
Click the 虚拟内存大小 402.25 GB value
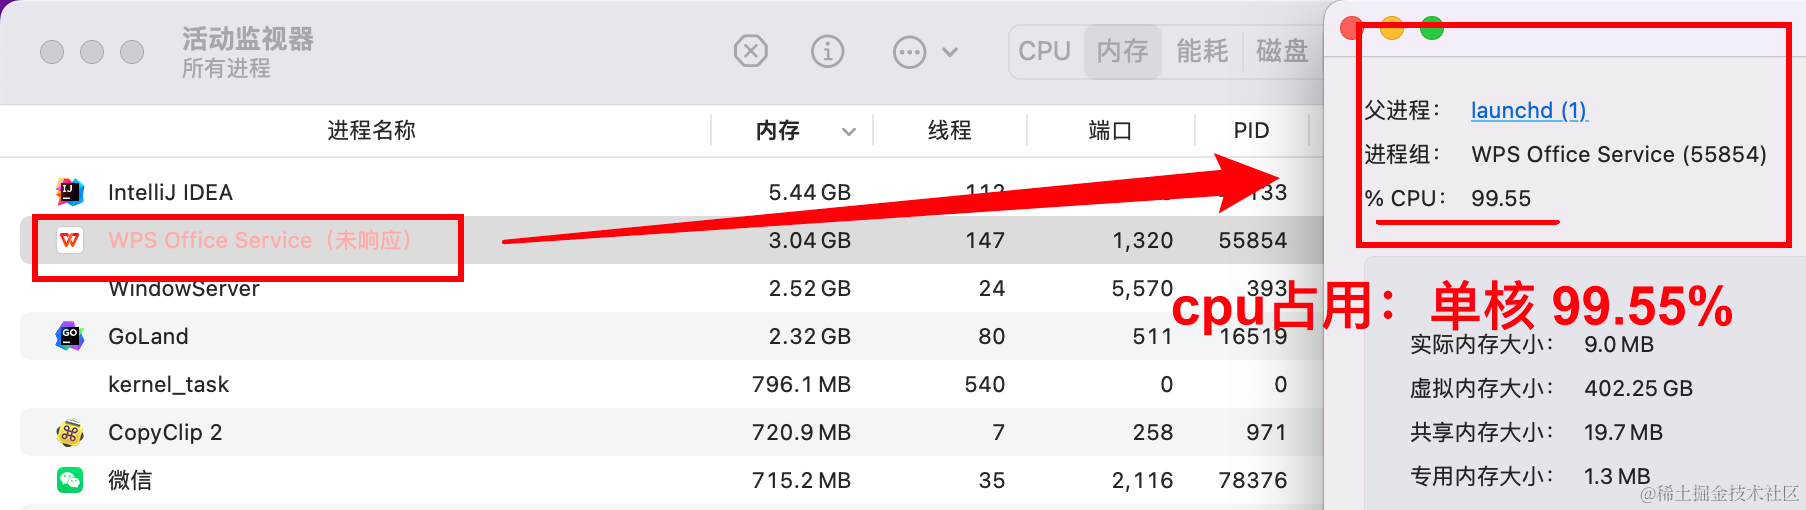click(x=1638, y=388)
